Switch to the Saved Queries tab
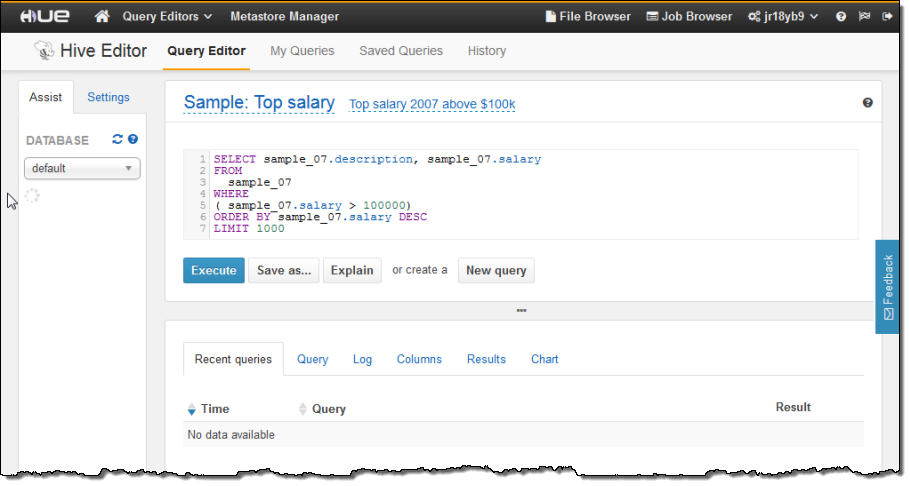This screenshot has width=910, height=486. [x=400, y=51]
